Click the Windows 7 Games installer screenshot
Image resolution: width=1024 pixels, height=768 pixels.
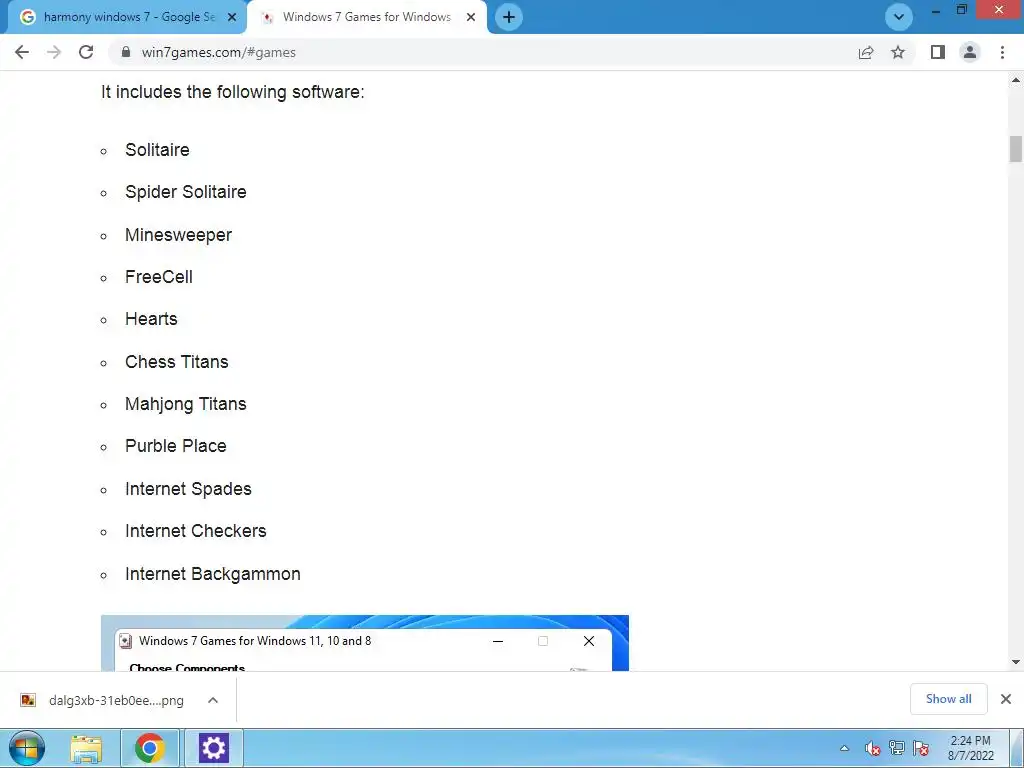point(364,643)
